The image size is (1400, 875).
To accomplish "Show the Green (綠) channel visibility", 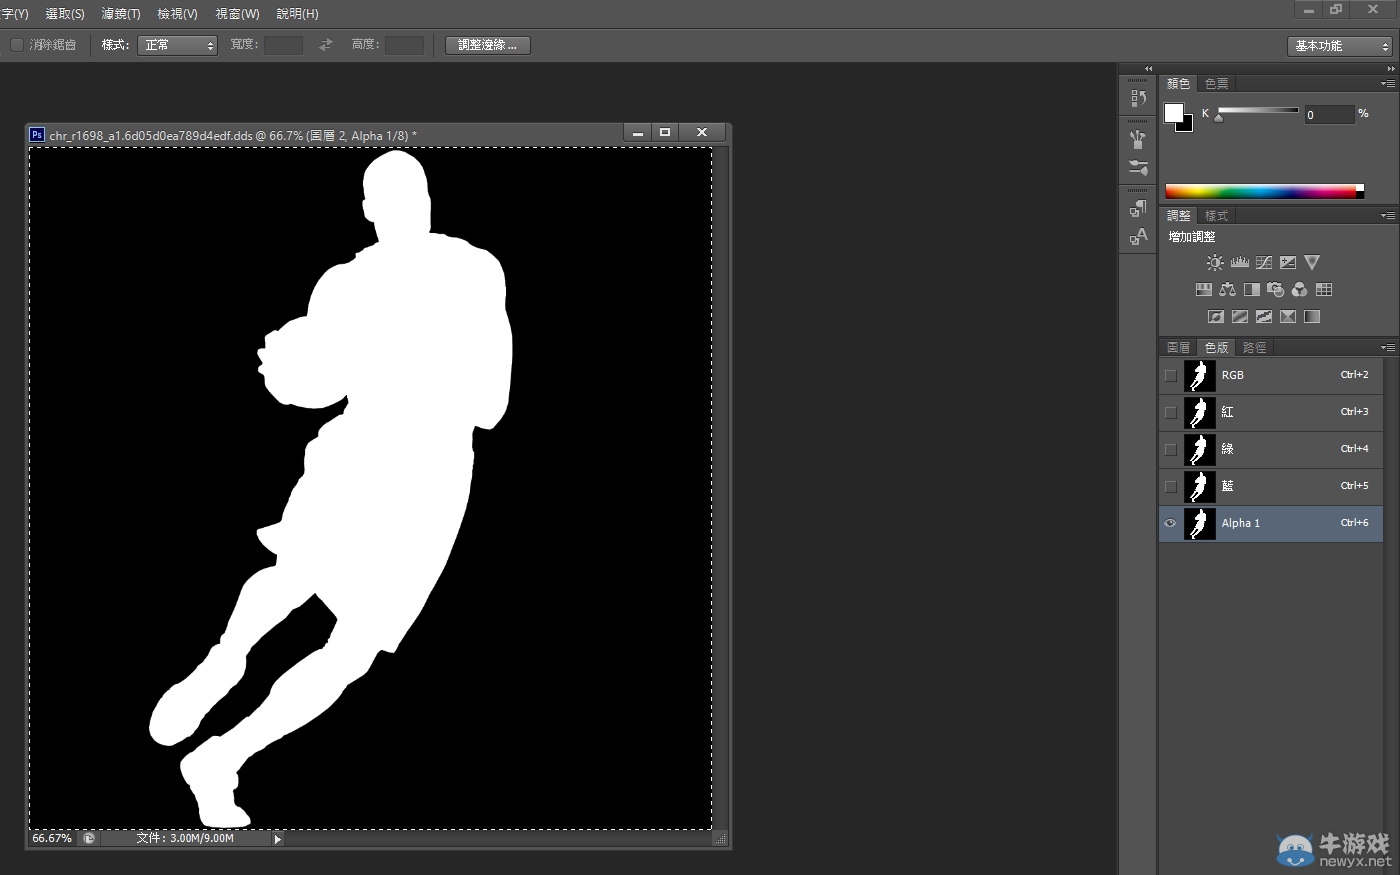I will coord(1171,450).
